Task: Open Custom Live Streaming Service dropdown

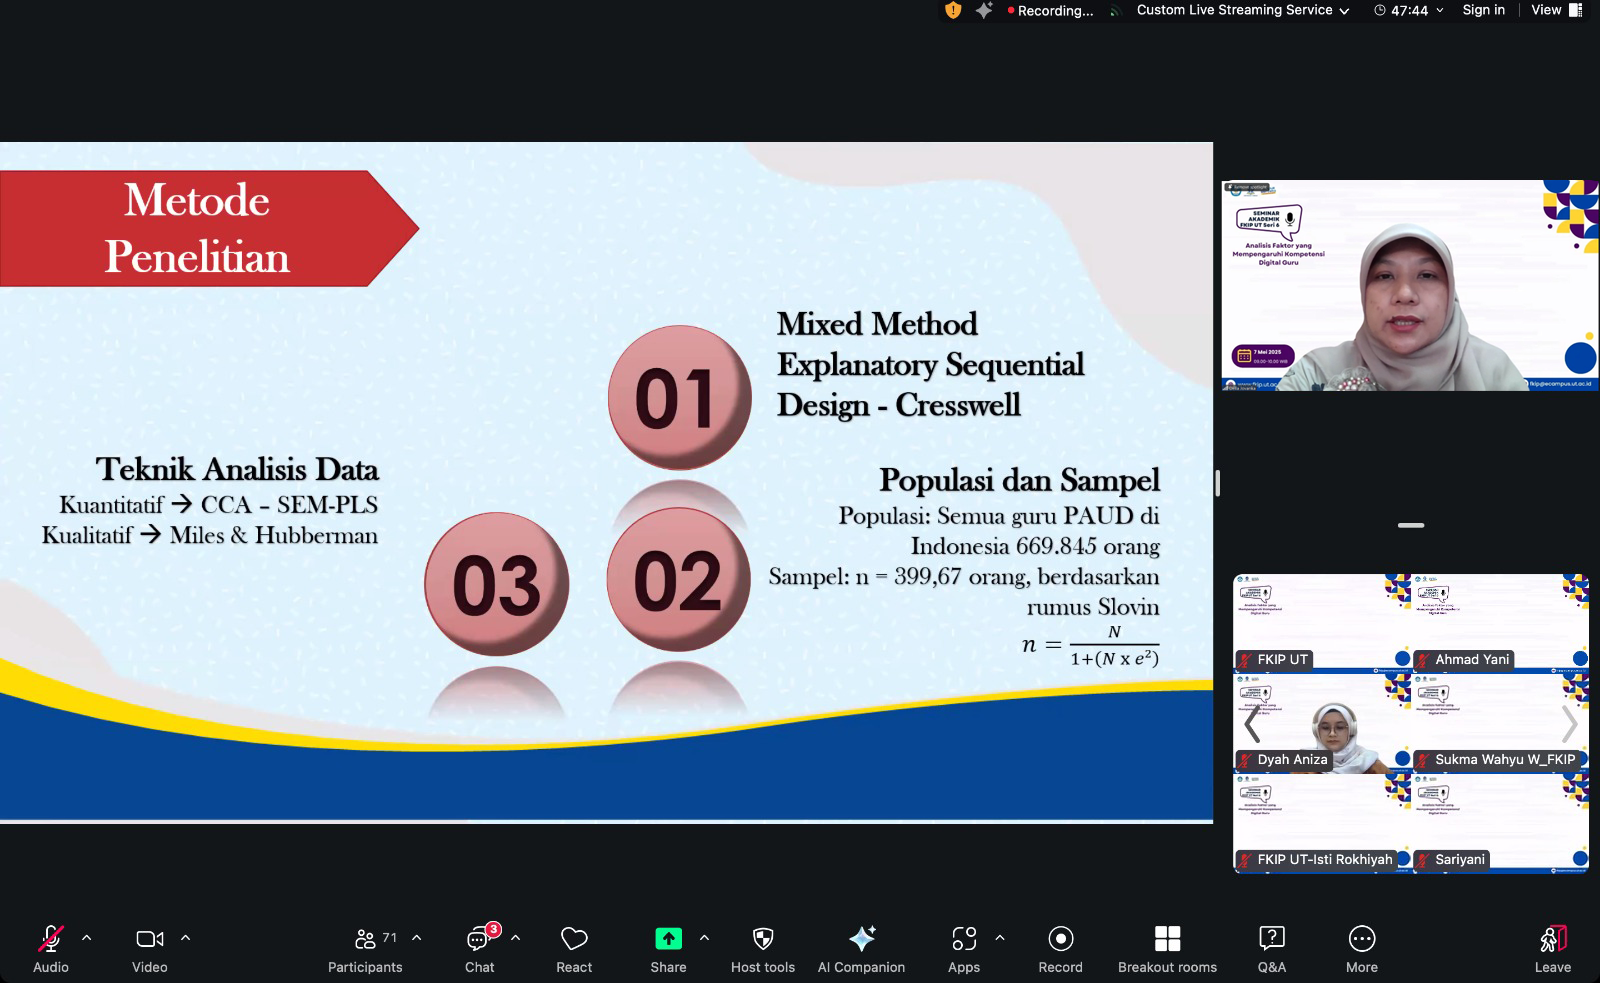Action: tap(1243, 10)
